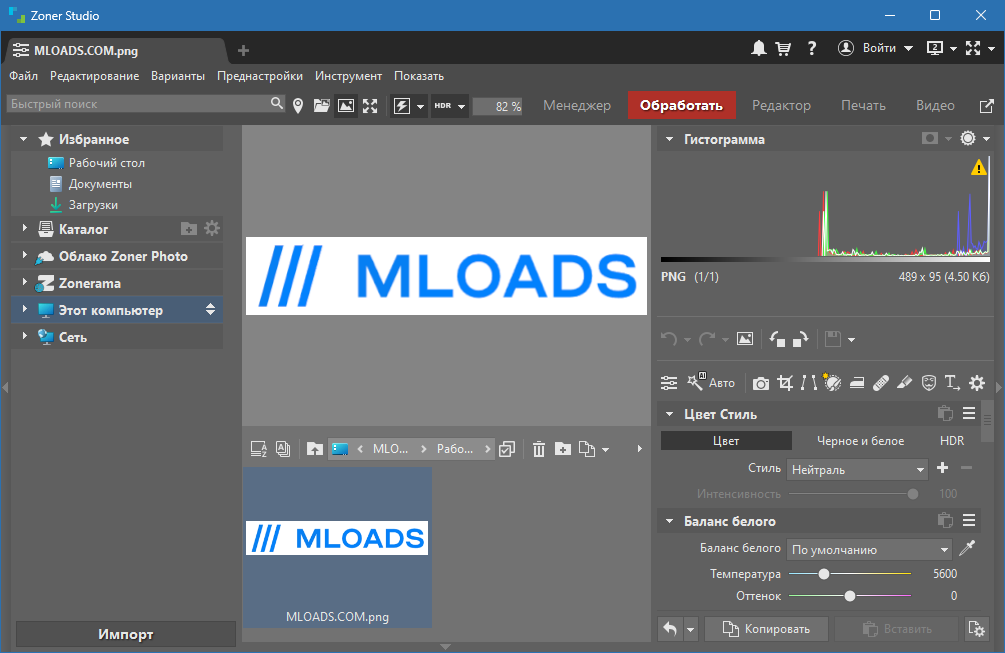
Task: Select the retouch bandage tool icon
Action: point(881,383)
